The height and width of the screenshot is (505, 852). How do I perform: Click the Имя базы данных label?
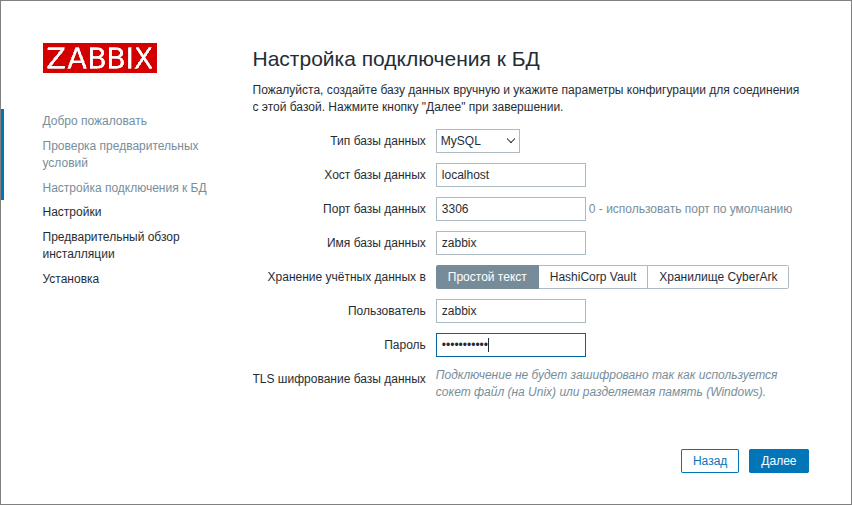coord(376,243)
